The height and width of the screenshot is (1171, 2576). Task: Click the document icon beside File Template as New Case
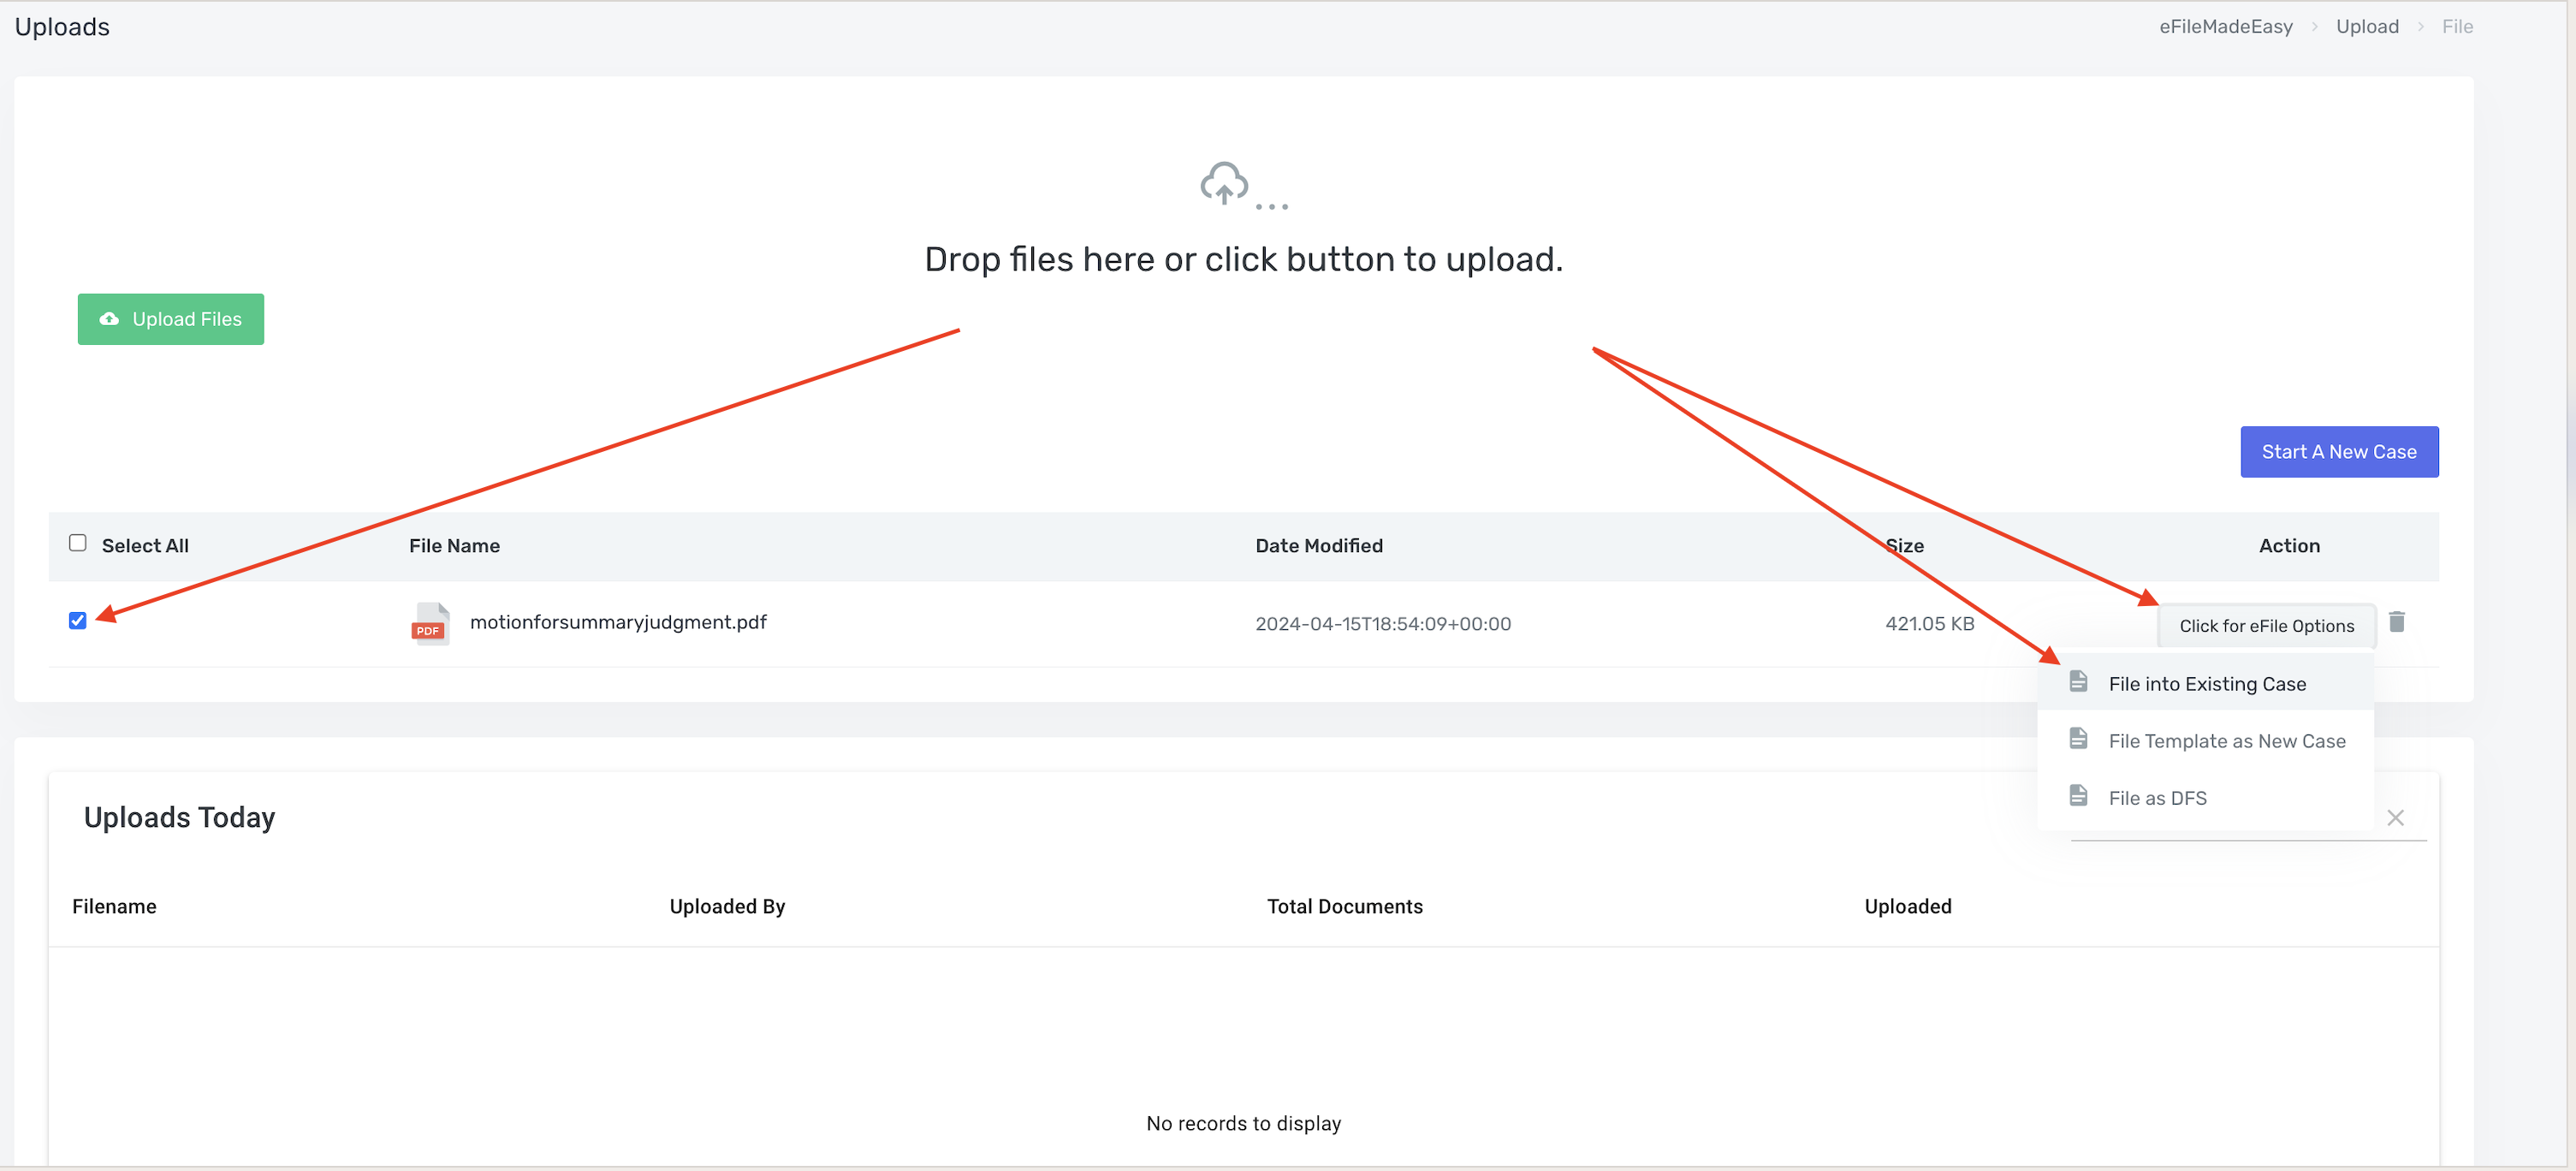2078,739
